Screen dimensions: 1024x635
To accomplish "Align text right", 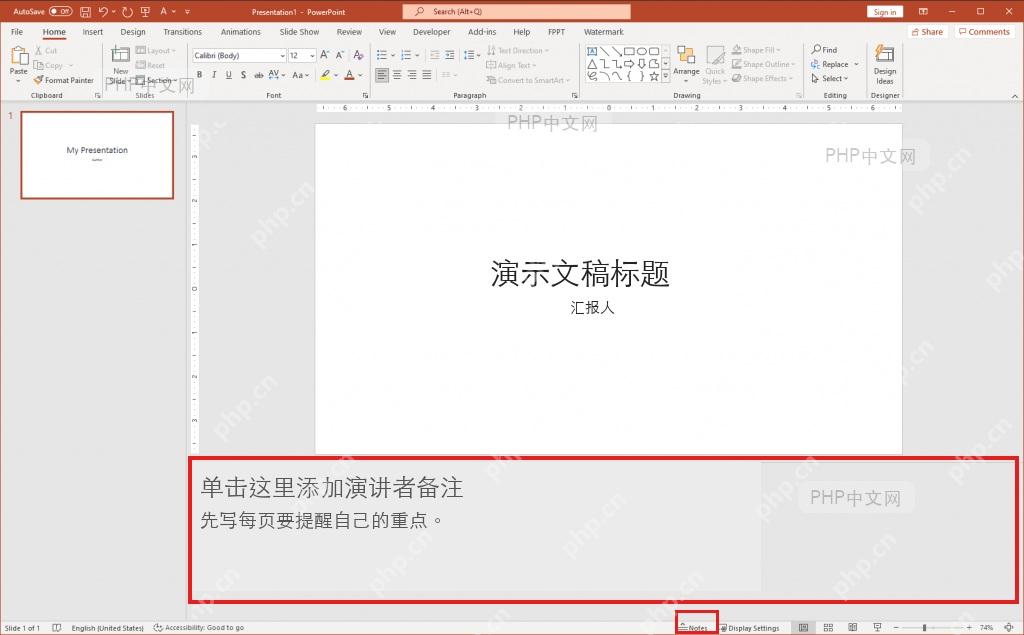I will point(412,75).
